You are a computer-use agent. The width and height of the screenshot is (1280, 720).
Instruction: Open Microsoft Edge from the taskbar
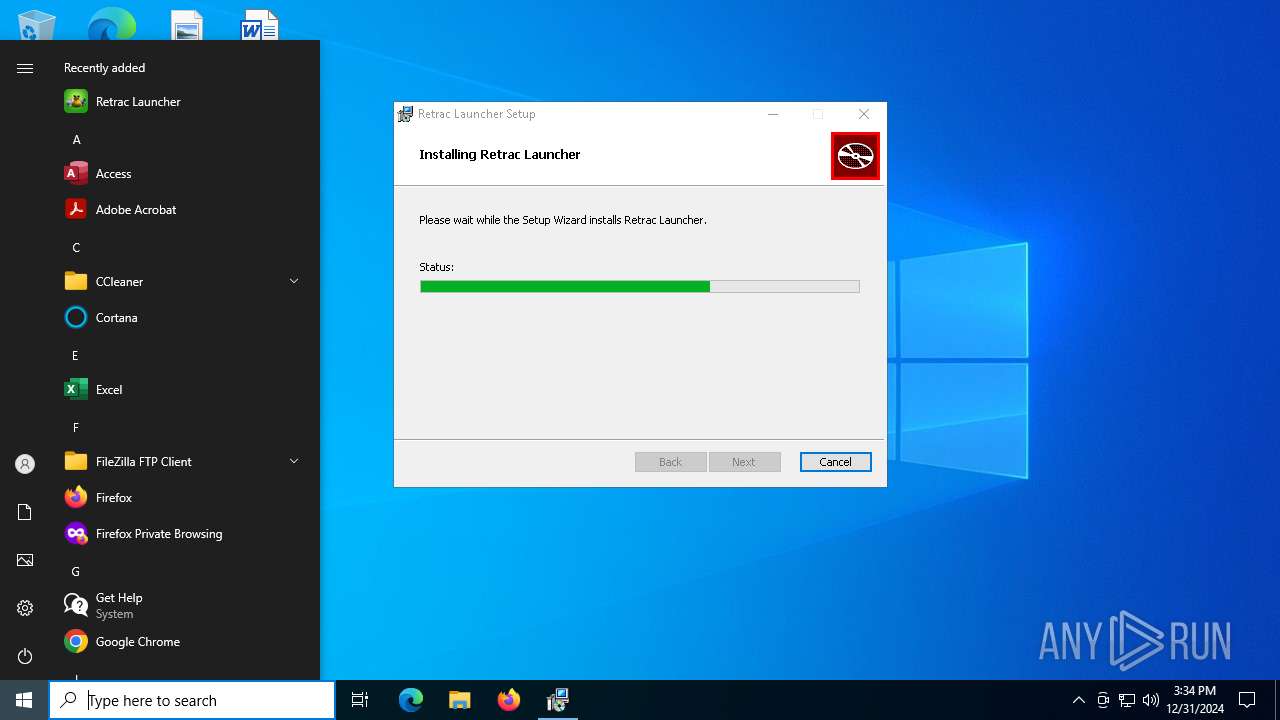point(411,700)
